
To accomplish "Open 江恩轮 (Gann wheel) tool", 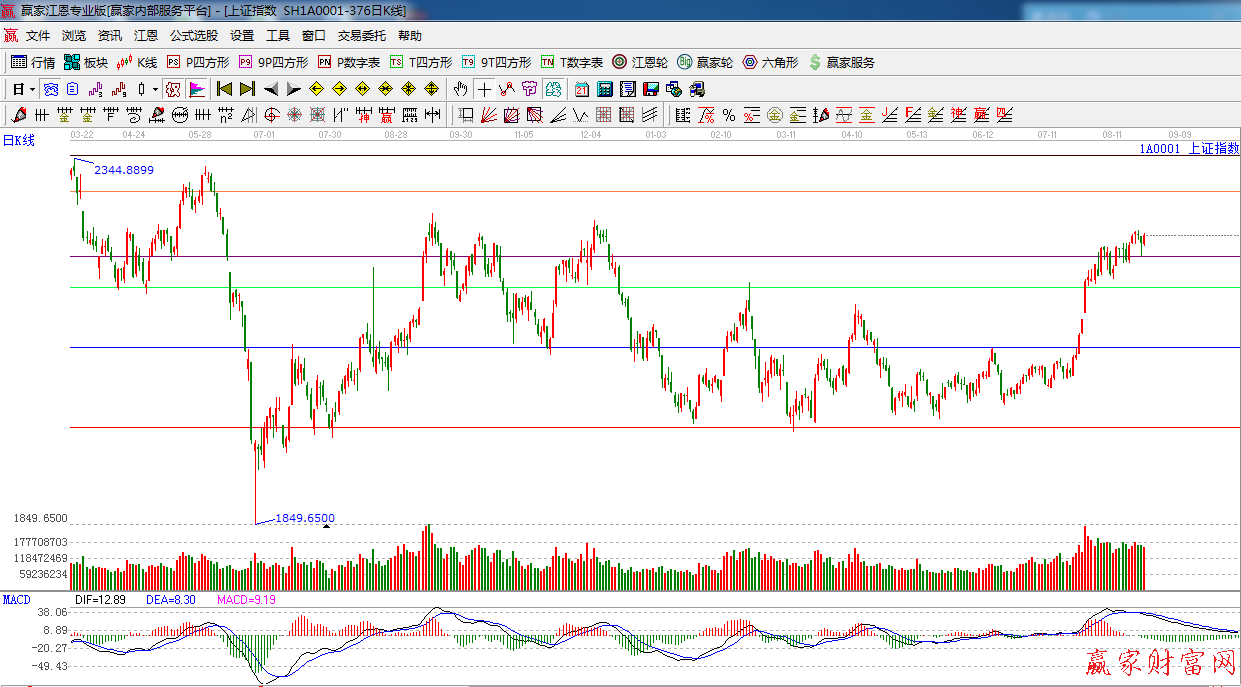I will (x=640, y=62).
